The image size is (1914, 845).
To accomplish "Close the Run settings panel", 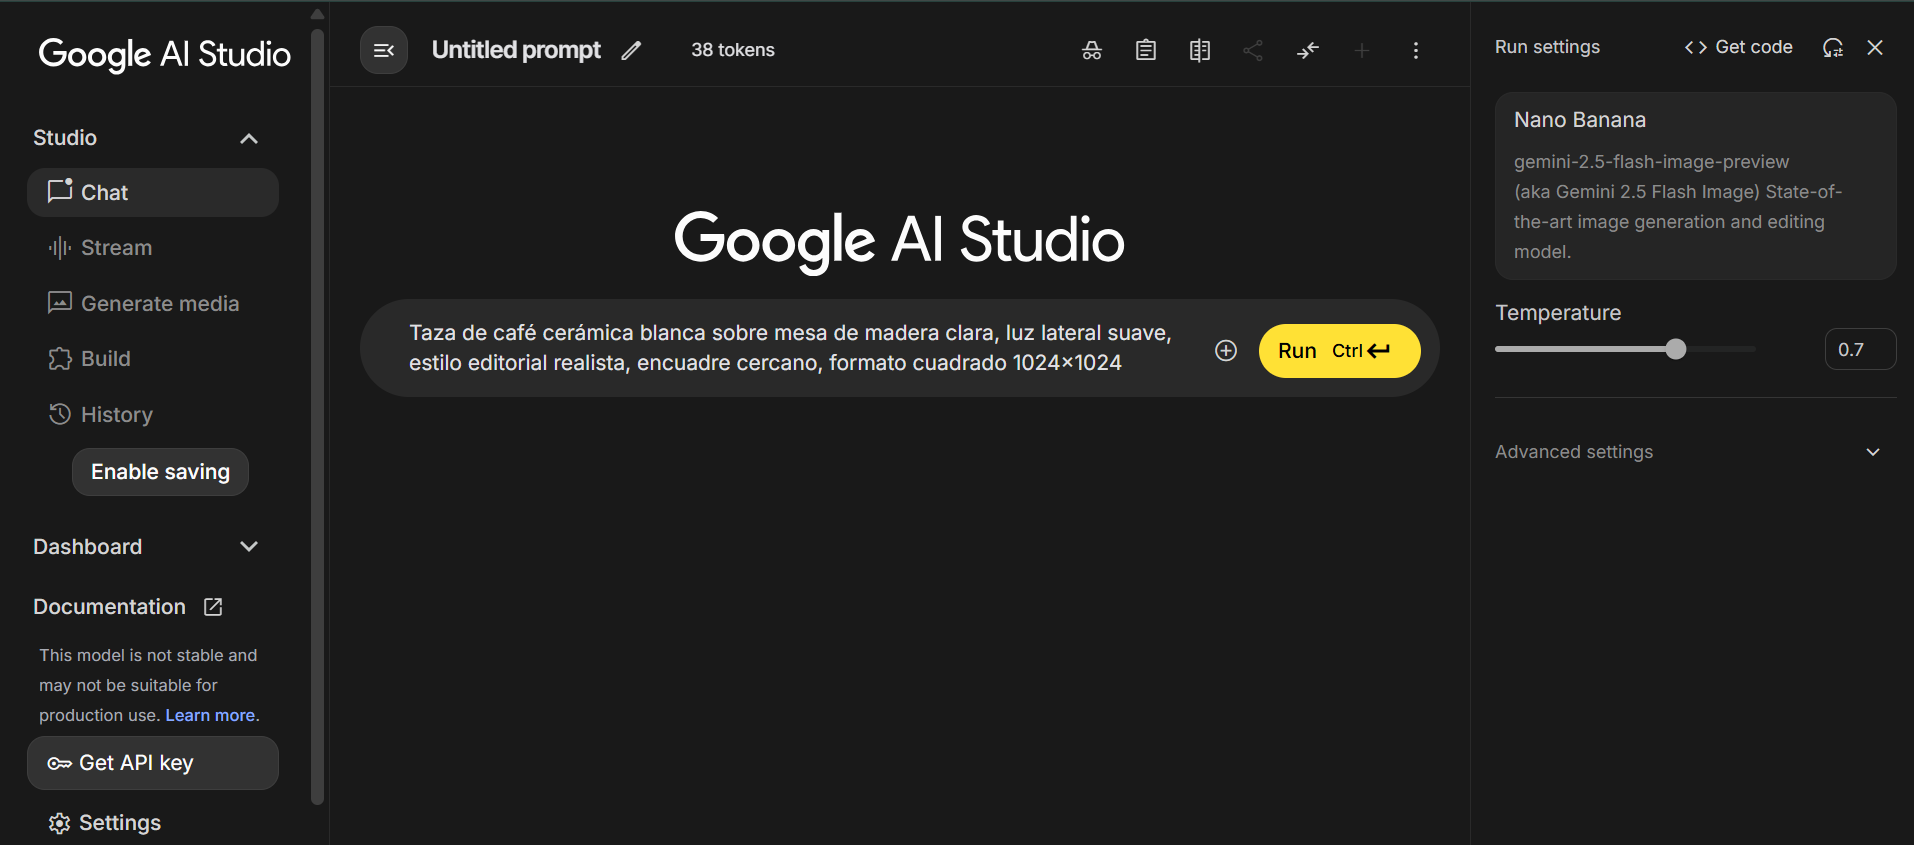I will point(1875,48).
